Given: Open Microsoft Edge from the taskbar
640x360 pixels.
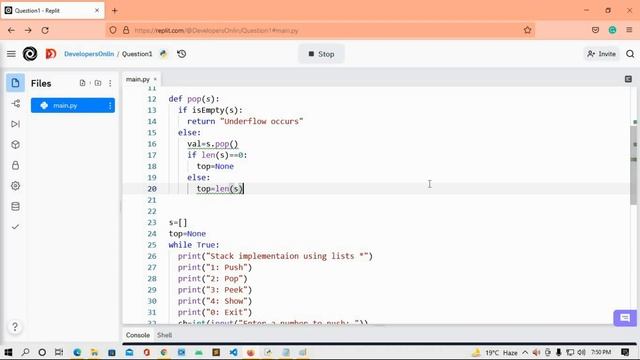Looking at the screenshot, I should (x=77, y=352).
